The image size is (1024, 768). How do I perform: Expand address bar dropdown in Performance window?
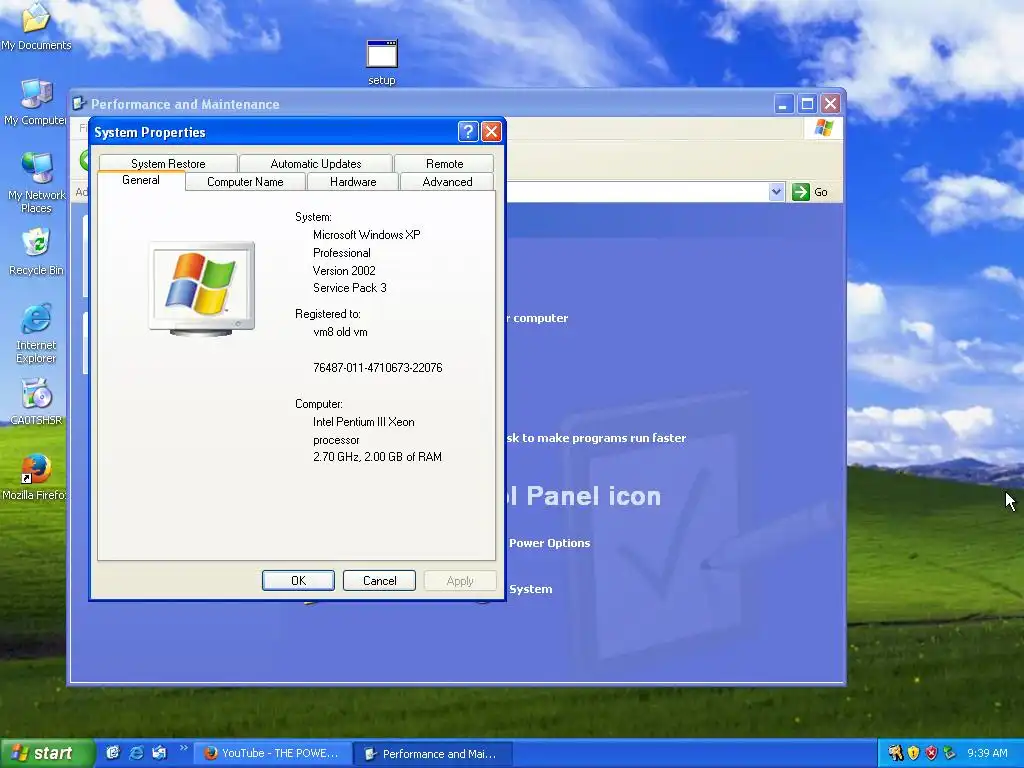point(776,192)
